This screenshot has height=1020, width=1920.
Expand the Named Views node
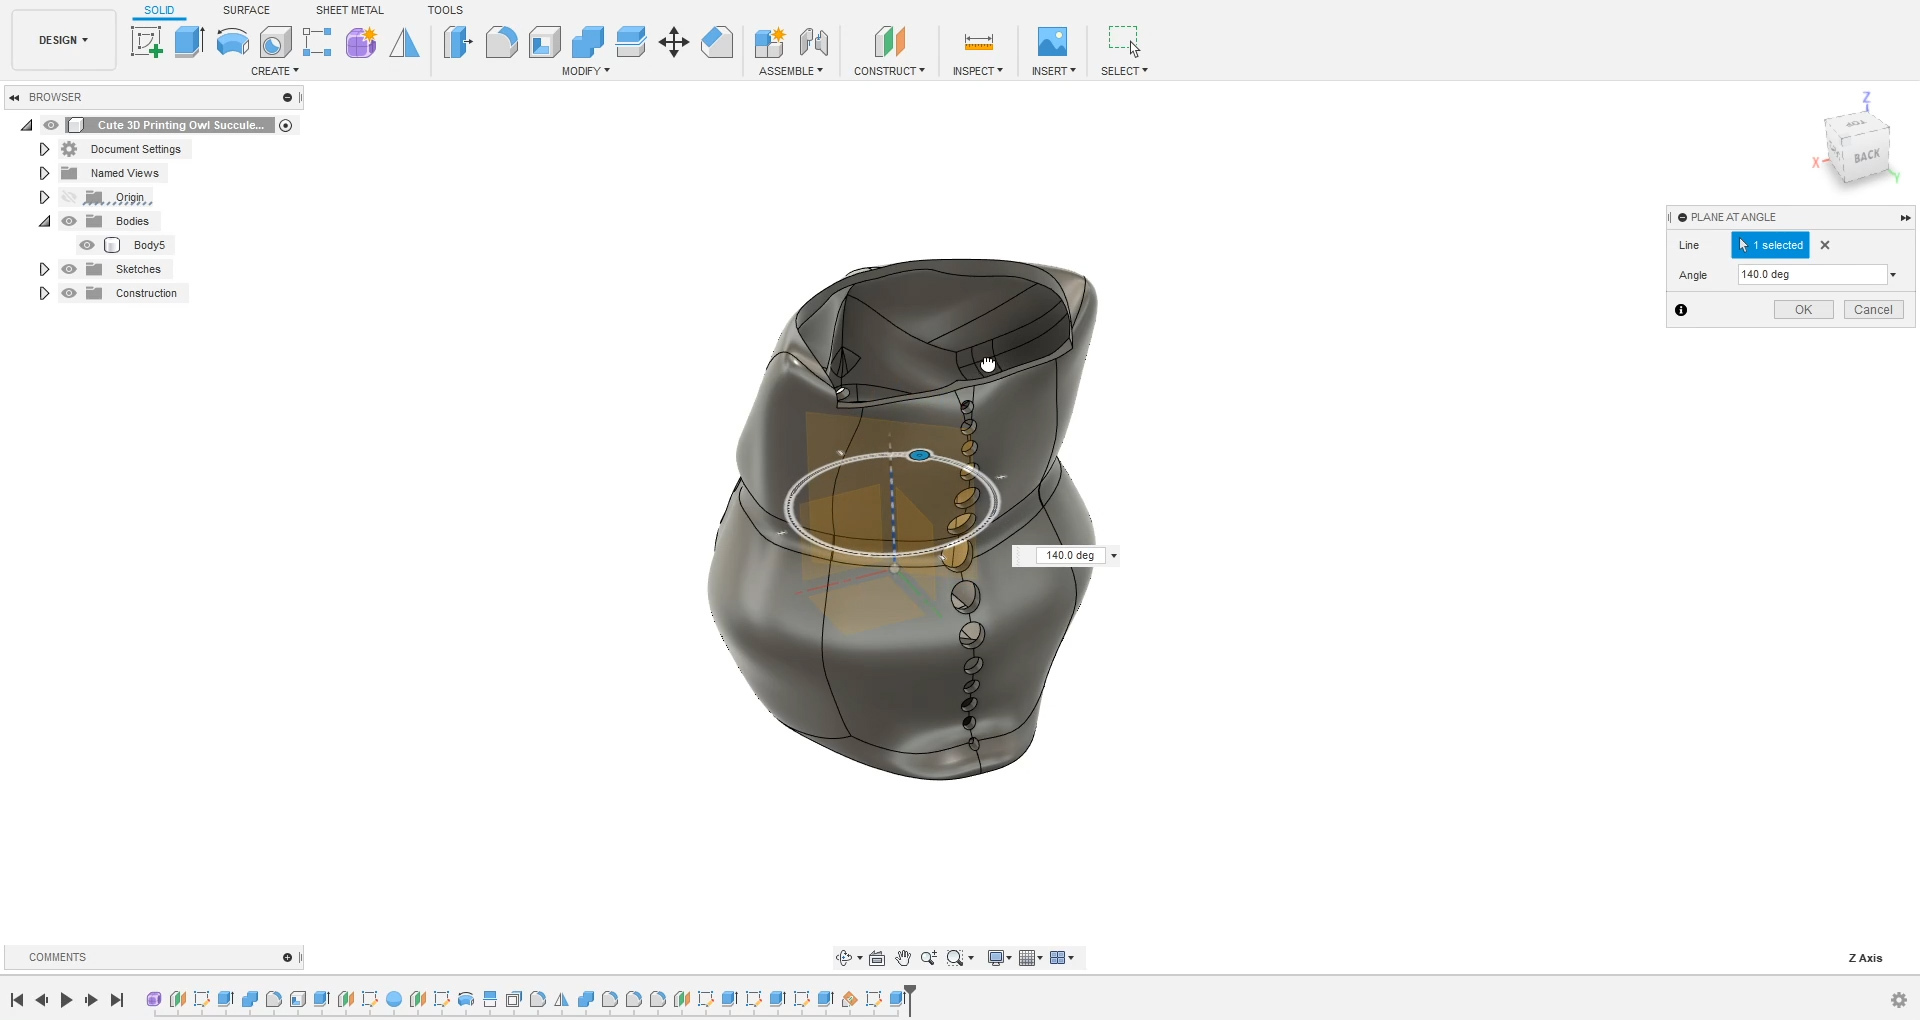(44, 173)
